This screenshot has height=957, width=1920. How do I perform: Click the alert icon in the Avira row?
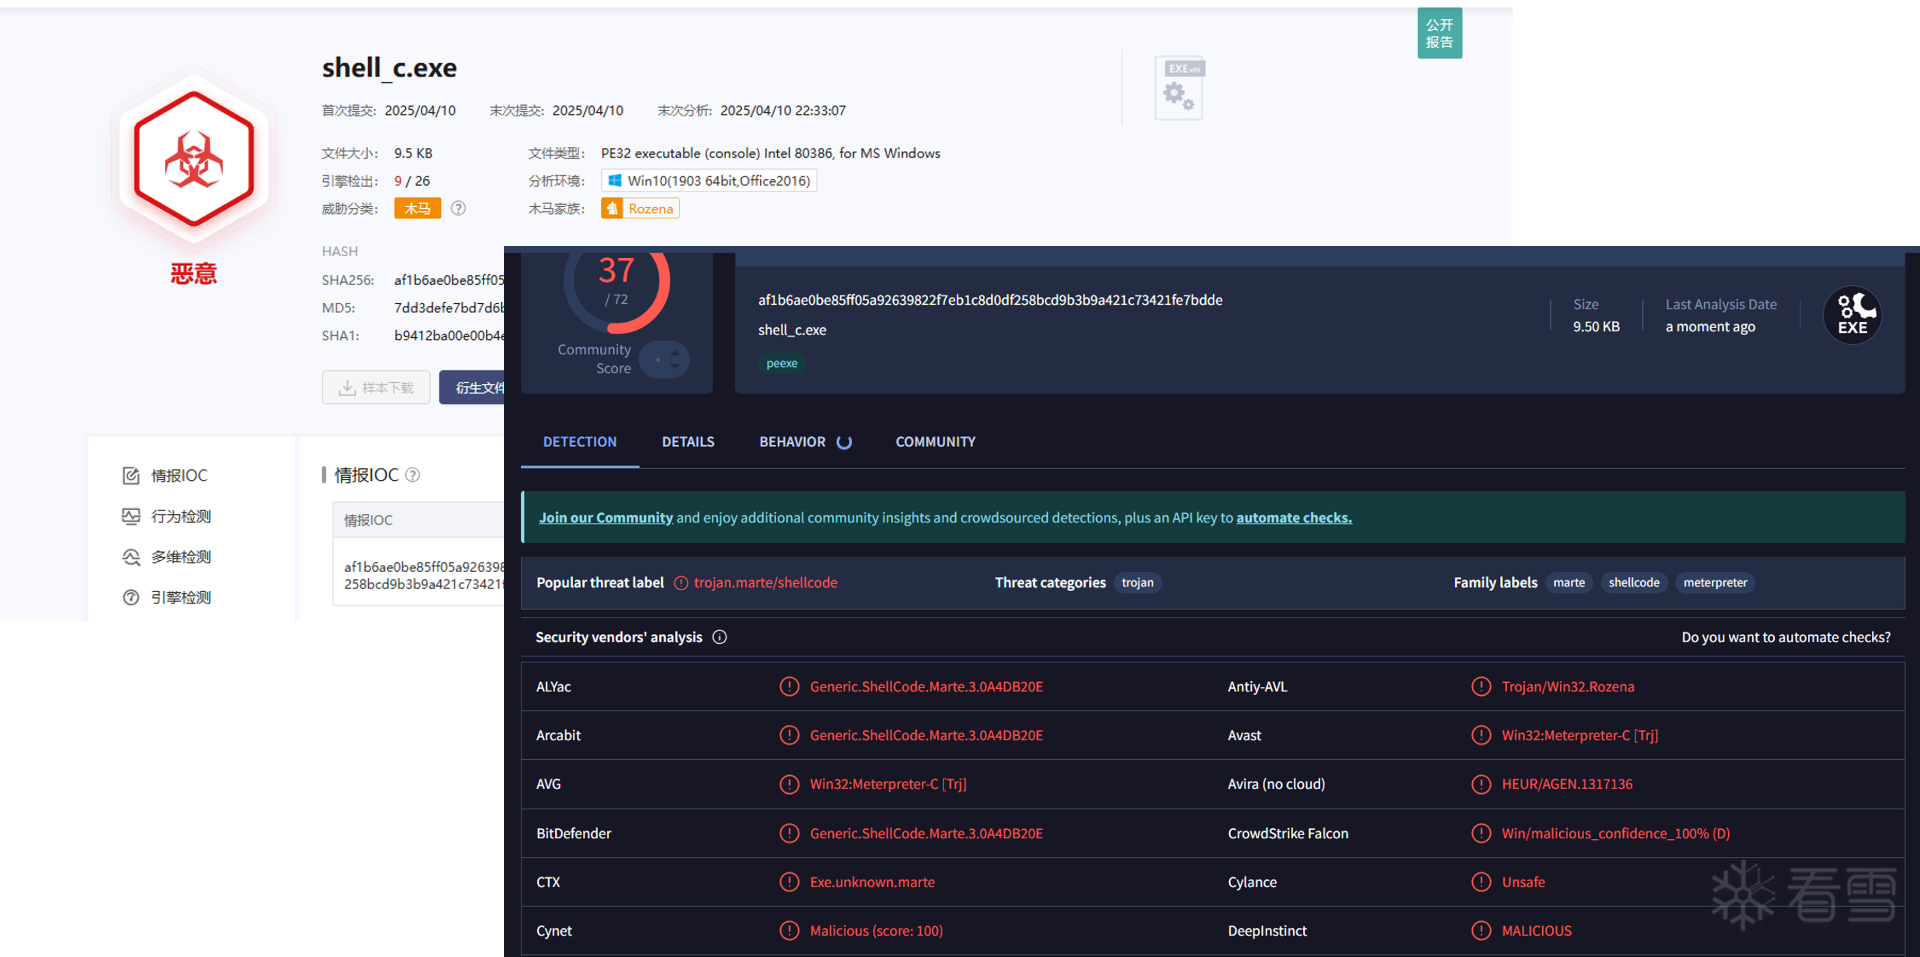(1481, 785)
